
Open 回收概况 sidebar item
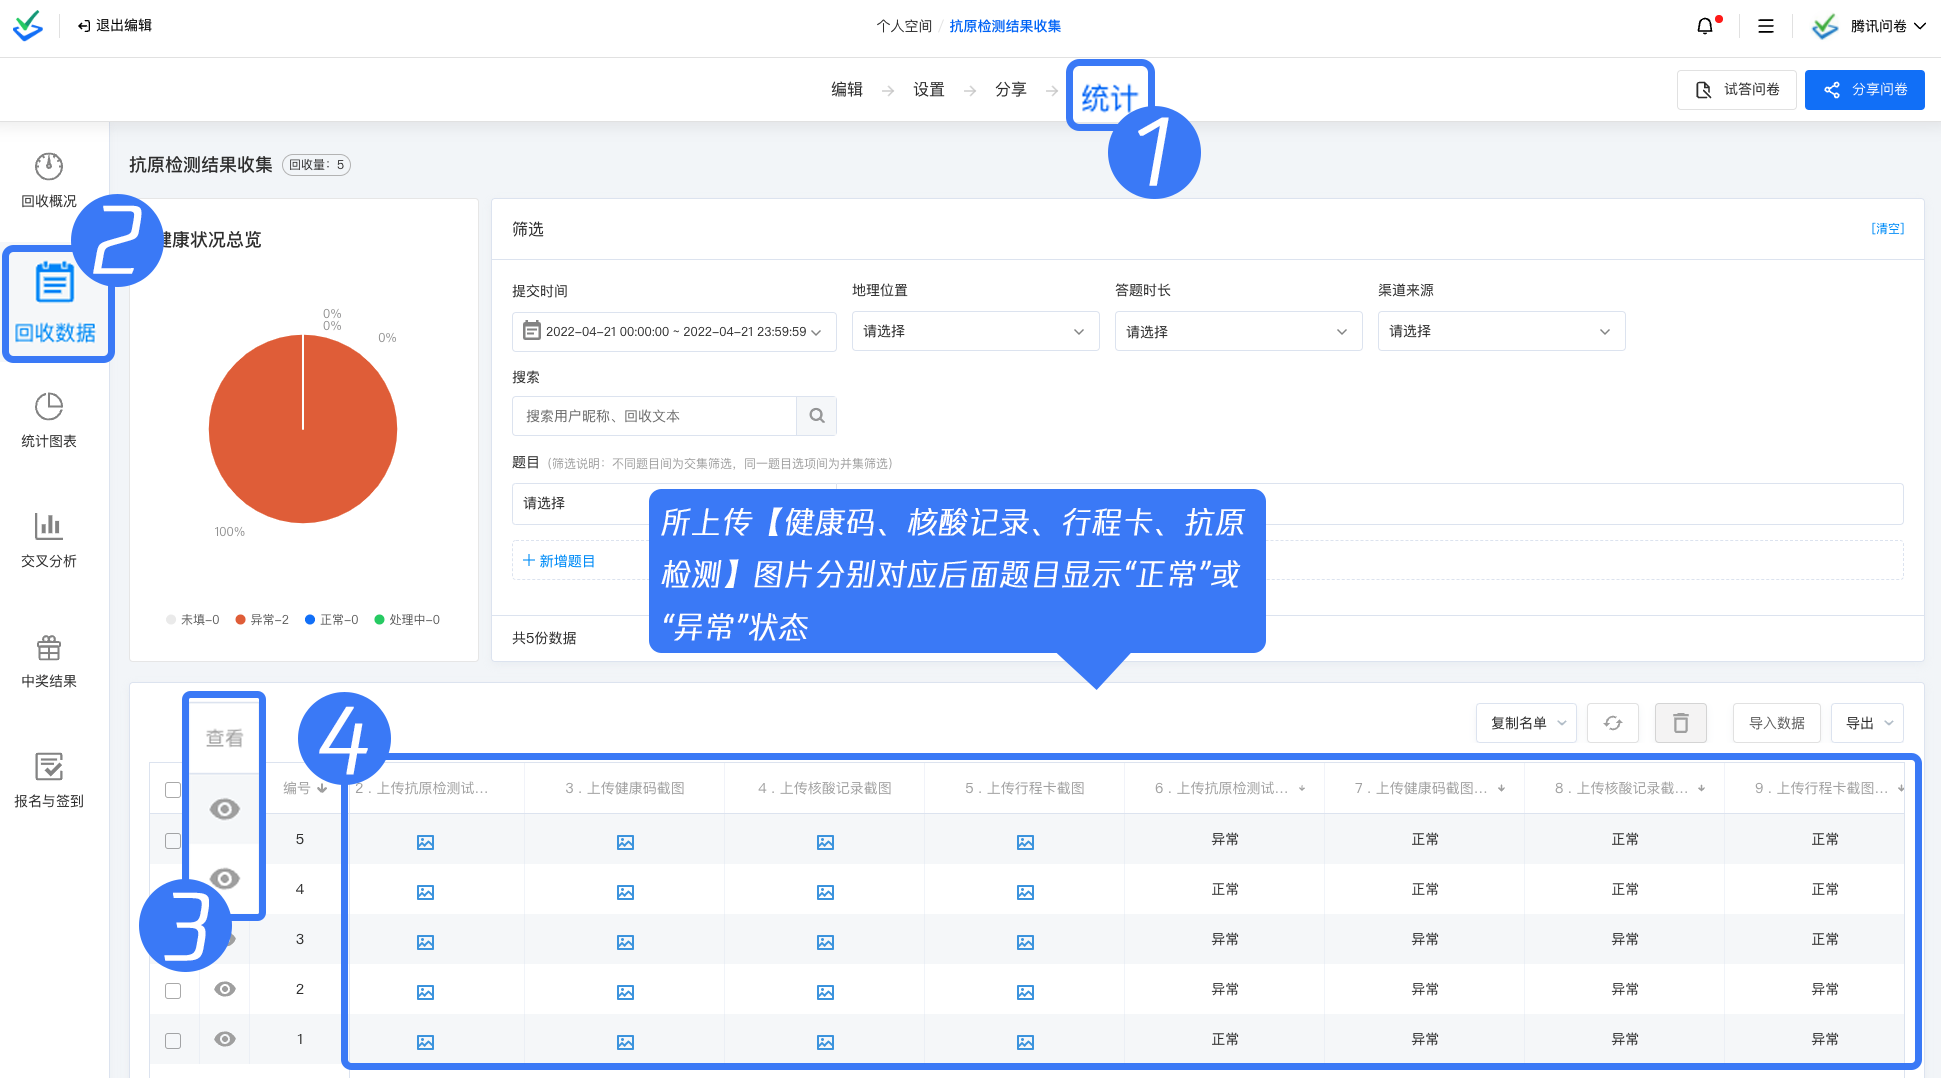49,180
